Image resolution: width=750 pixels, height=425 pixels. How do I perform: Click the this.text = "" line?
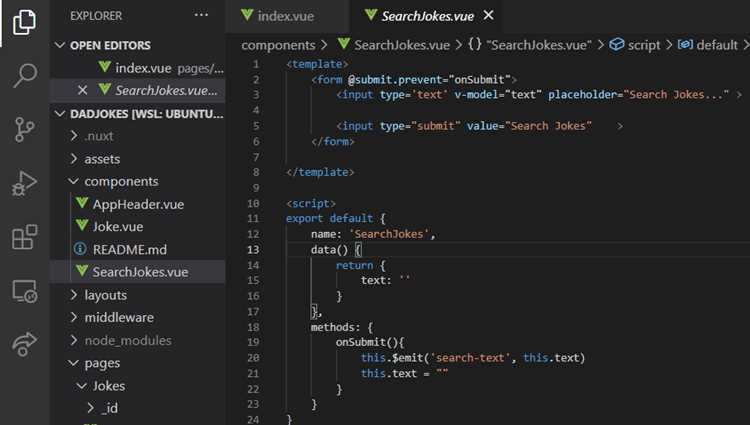click(405, 373)
